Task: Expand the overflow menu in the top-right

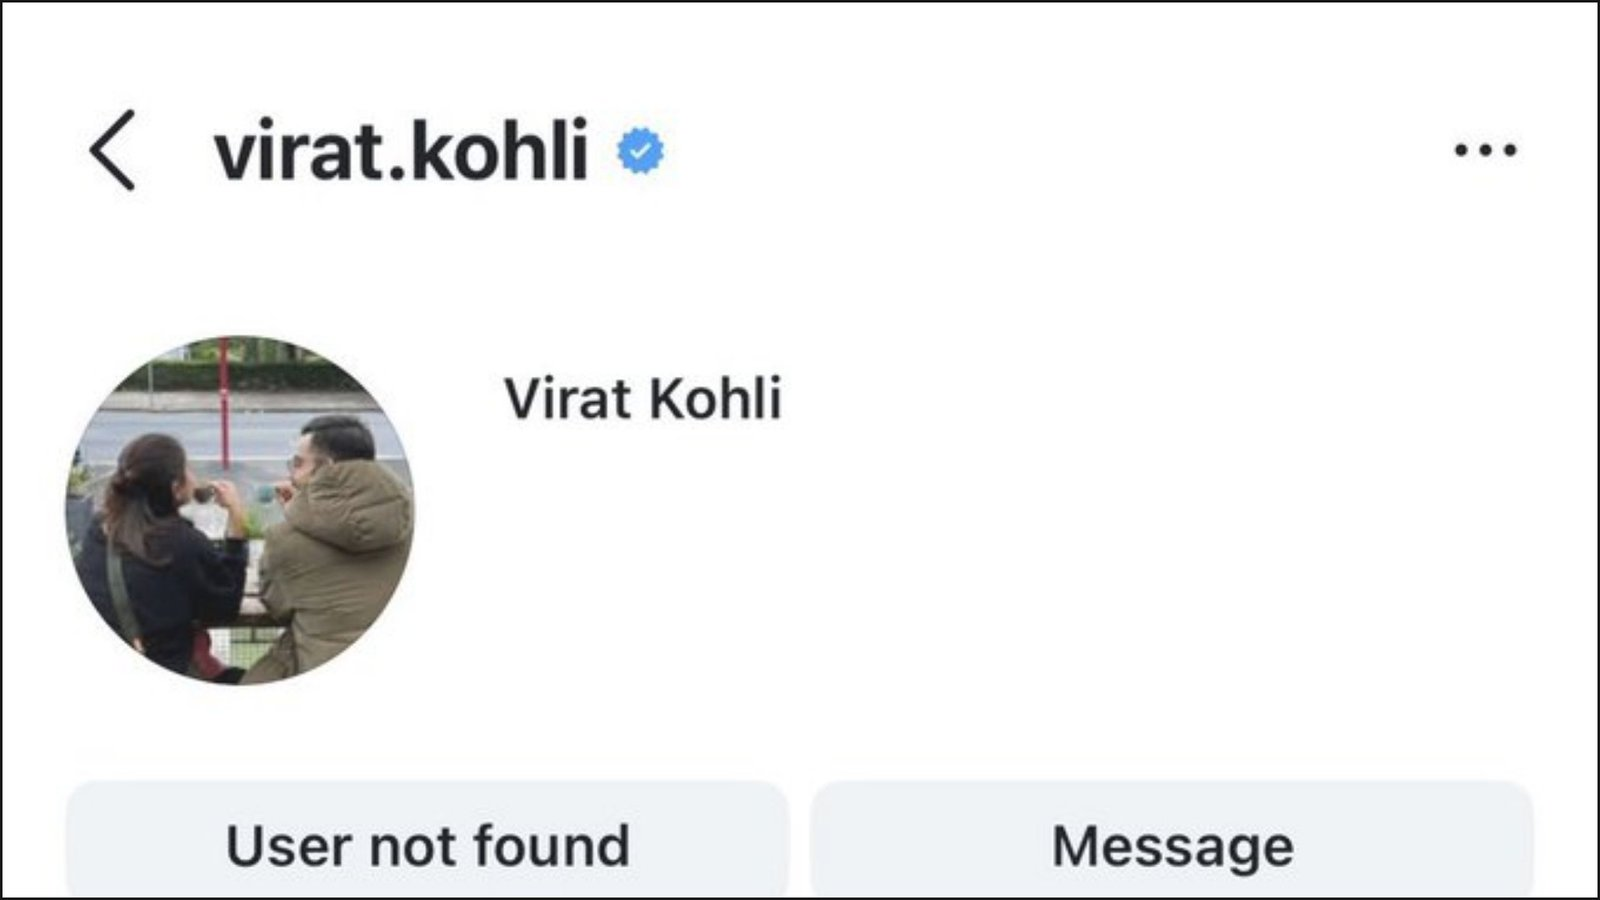Action: point(1485,151)
